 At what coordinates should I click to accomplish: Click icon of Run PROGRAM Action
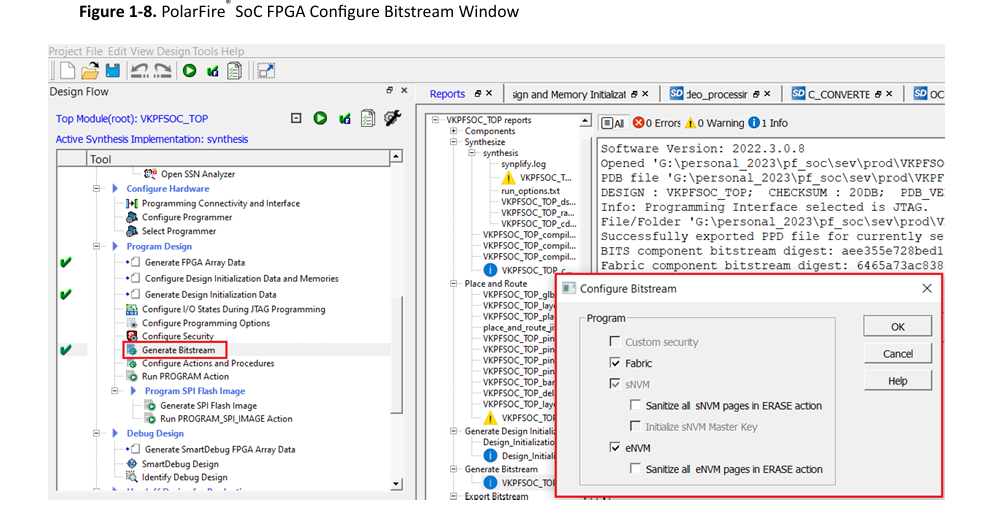click(x=131, y=376)
